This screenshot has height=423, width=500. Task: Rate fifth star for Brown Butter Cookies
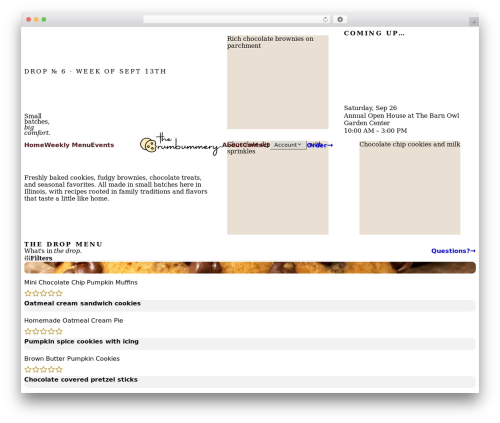pos(59,369)
